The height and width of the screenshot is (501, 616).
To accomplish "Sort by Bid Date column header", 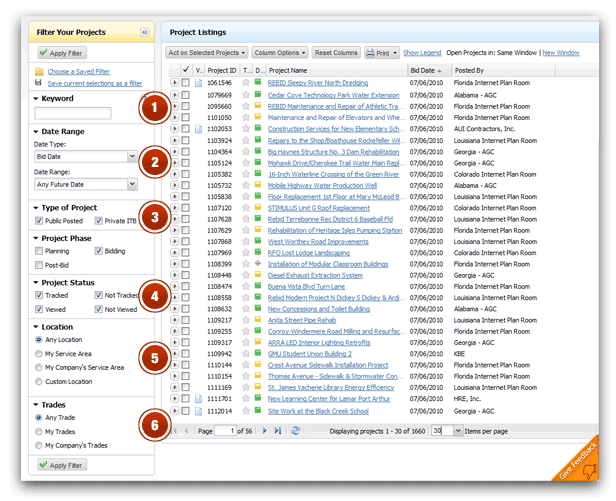I will coord(426,71).
